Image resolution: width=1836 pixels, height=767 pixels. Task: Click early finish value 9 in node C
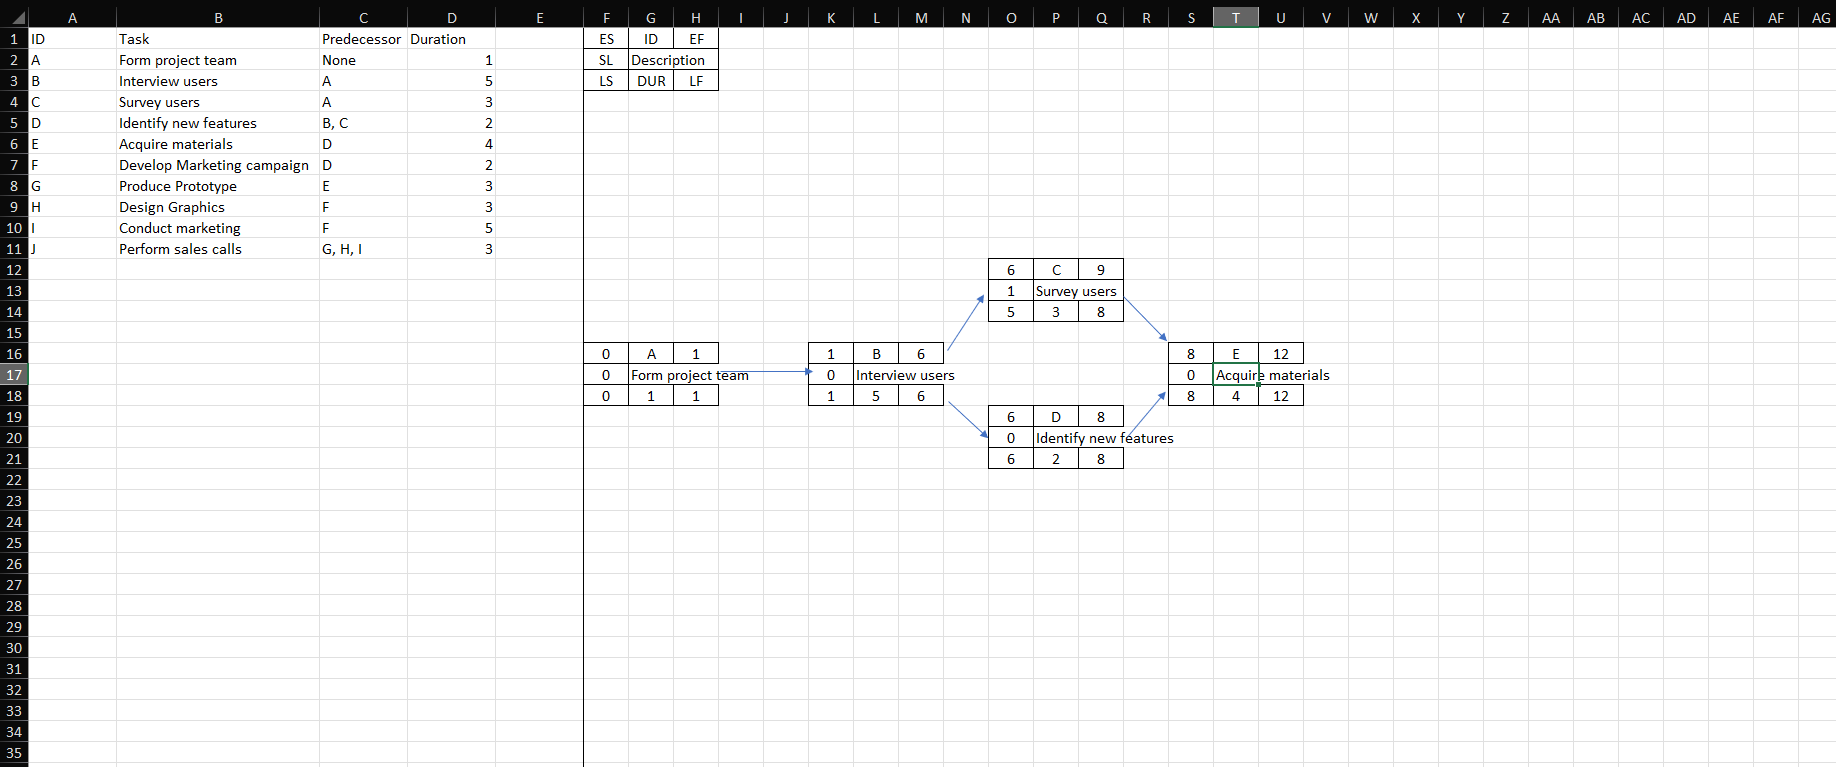pos(1101,270)
